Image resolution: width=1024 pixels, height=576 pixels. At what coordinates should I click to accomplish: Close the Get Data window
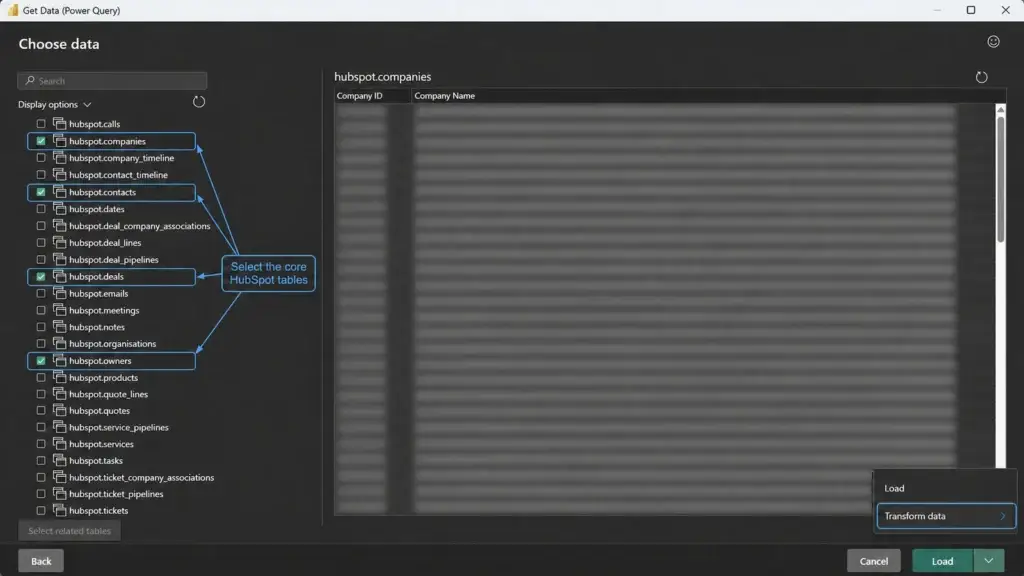pos(1005,10)
